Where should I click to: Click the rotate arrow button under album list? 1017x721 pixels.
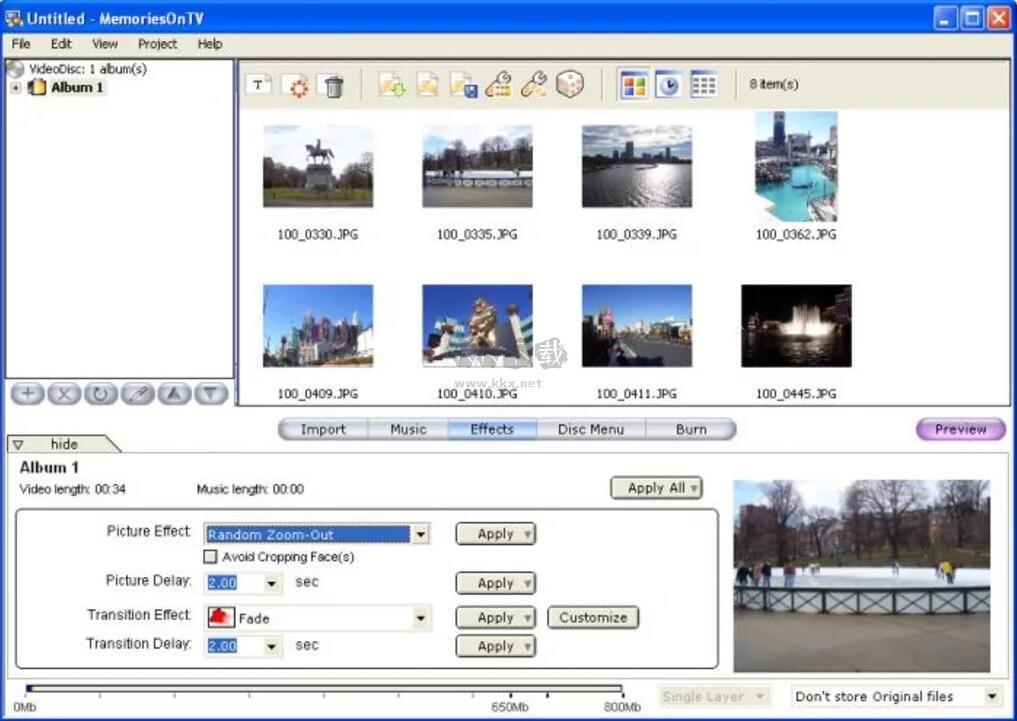(100, 394)
